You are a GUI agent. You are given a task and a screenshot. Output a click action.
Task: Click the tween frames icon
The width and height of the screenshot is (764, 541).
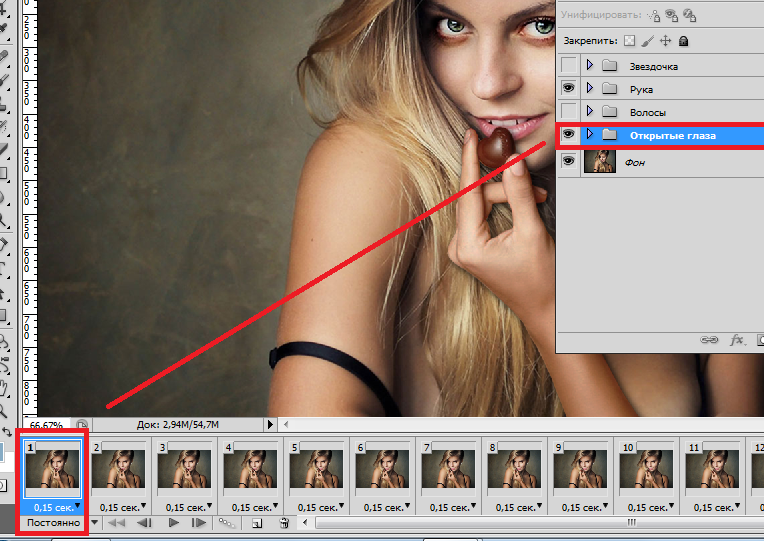(x=227, y=523)
